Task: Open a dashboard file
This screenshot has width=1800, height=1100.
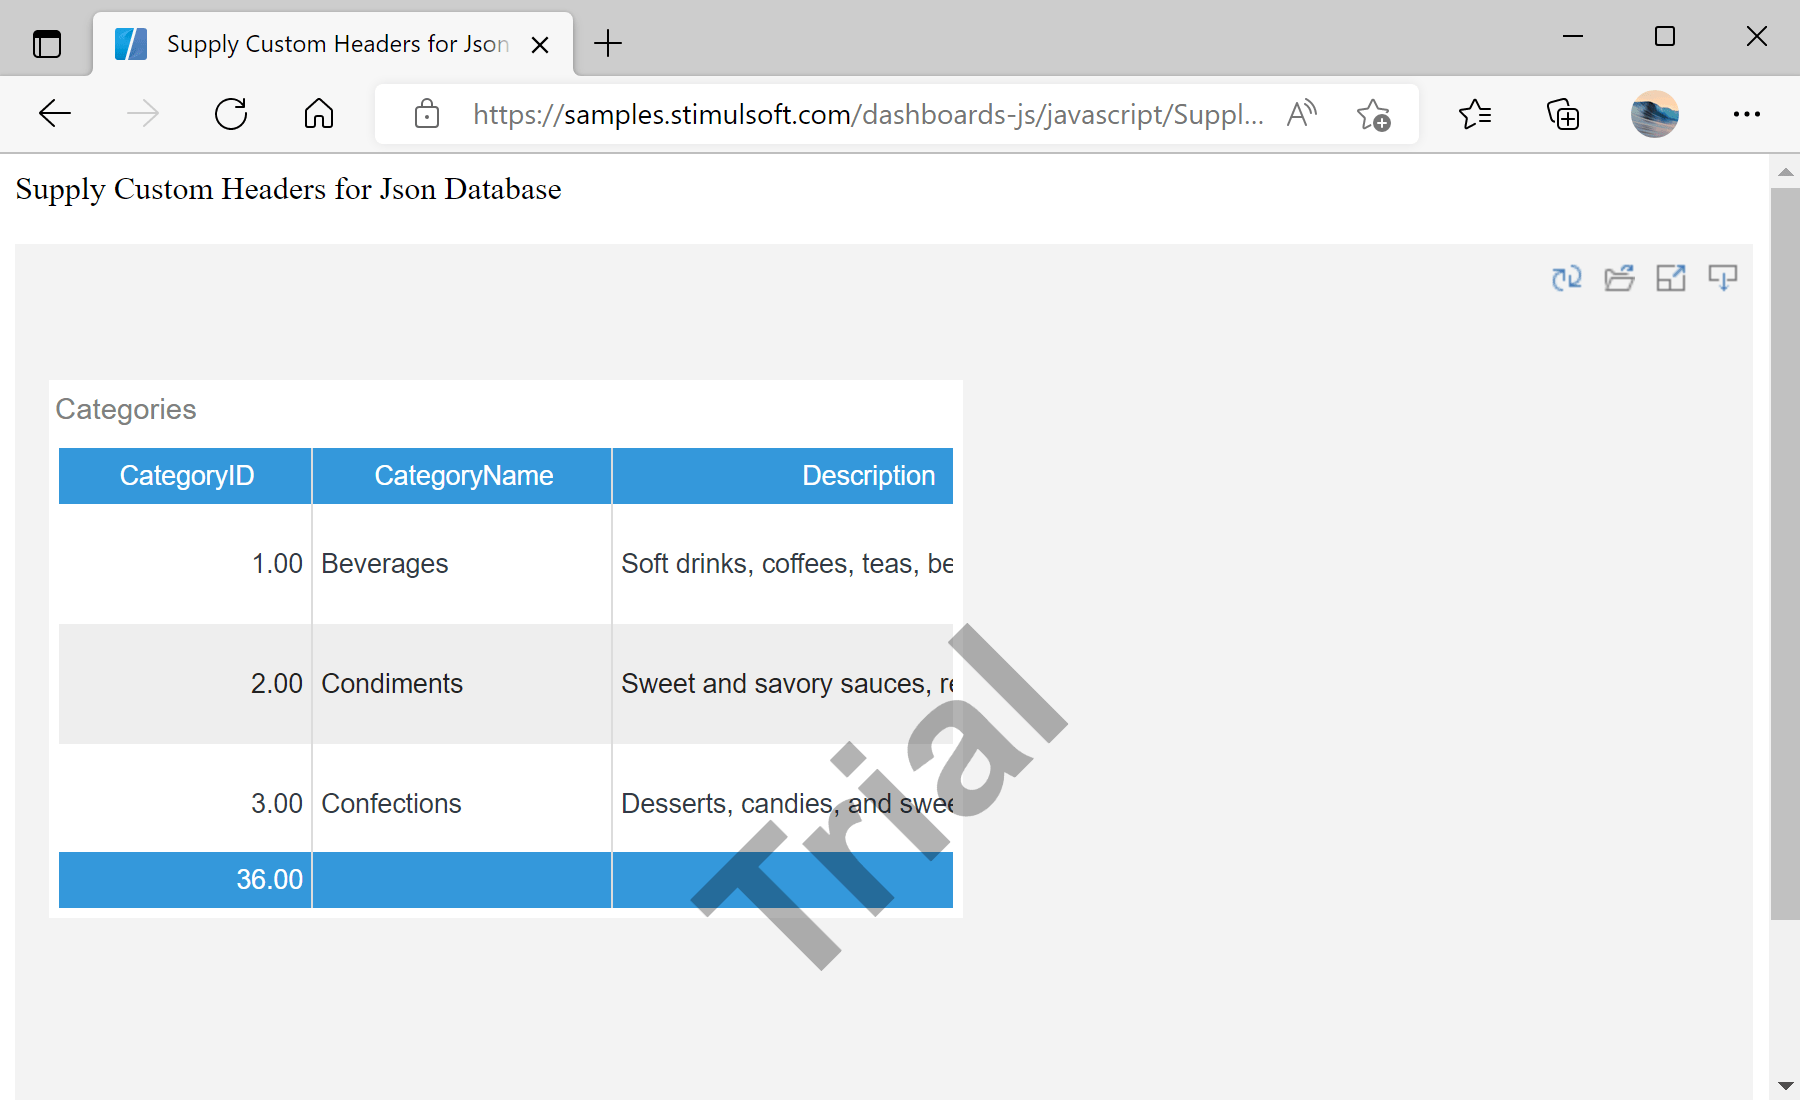Action: tap(1620, 278)
